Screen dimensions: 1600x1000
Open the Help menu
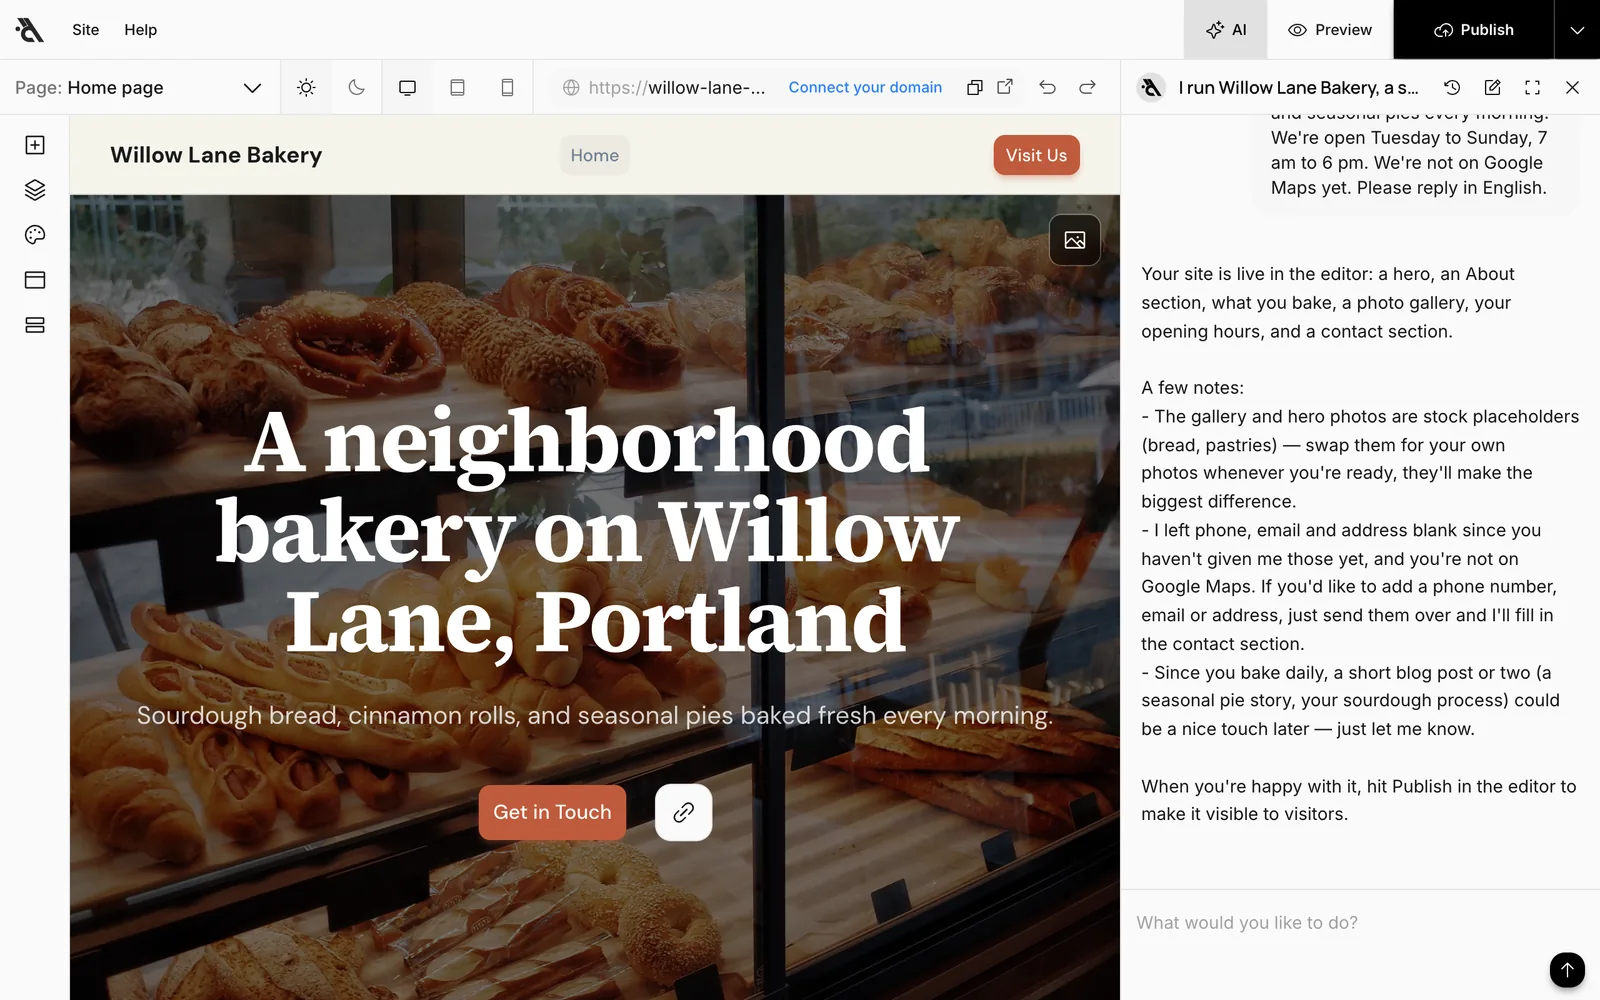point(141,30)
